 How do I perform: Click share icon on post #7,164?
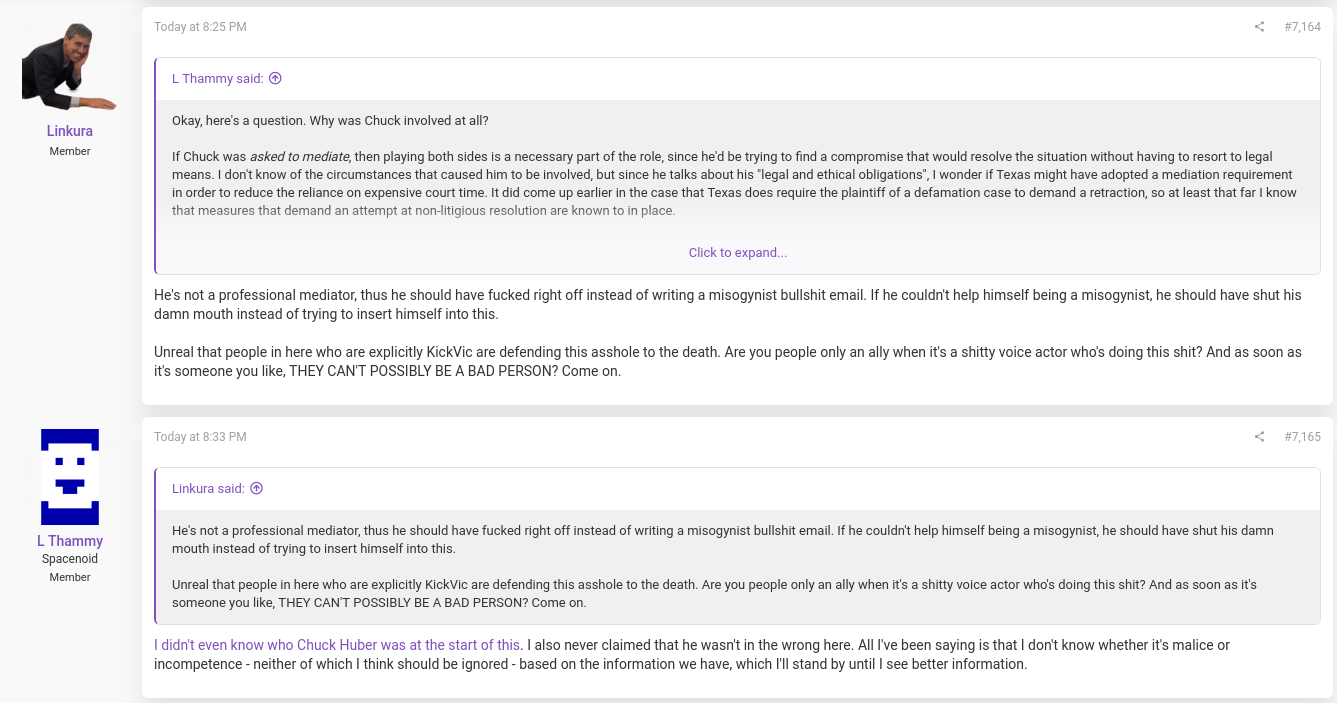click(x=1259, y=27)
